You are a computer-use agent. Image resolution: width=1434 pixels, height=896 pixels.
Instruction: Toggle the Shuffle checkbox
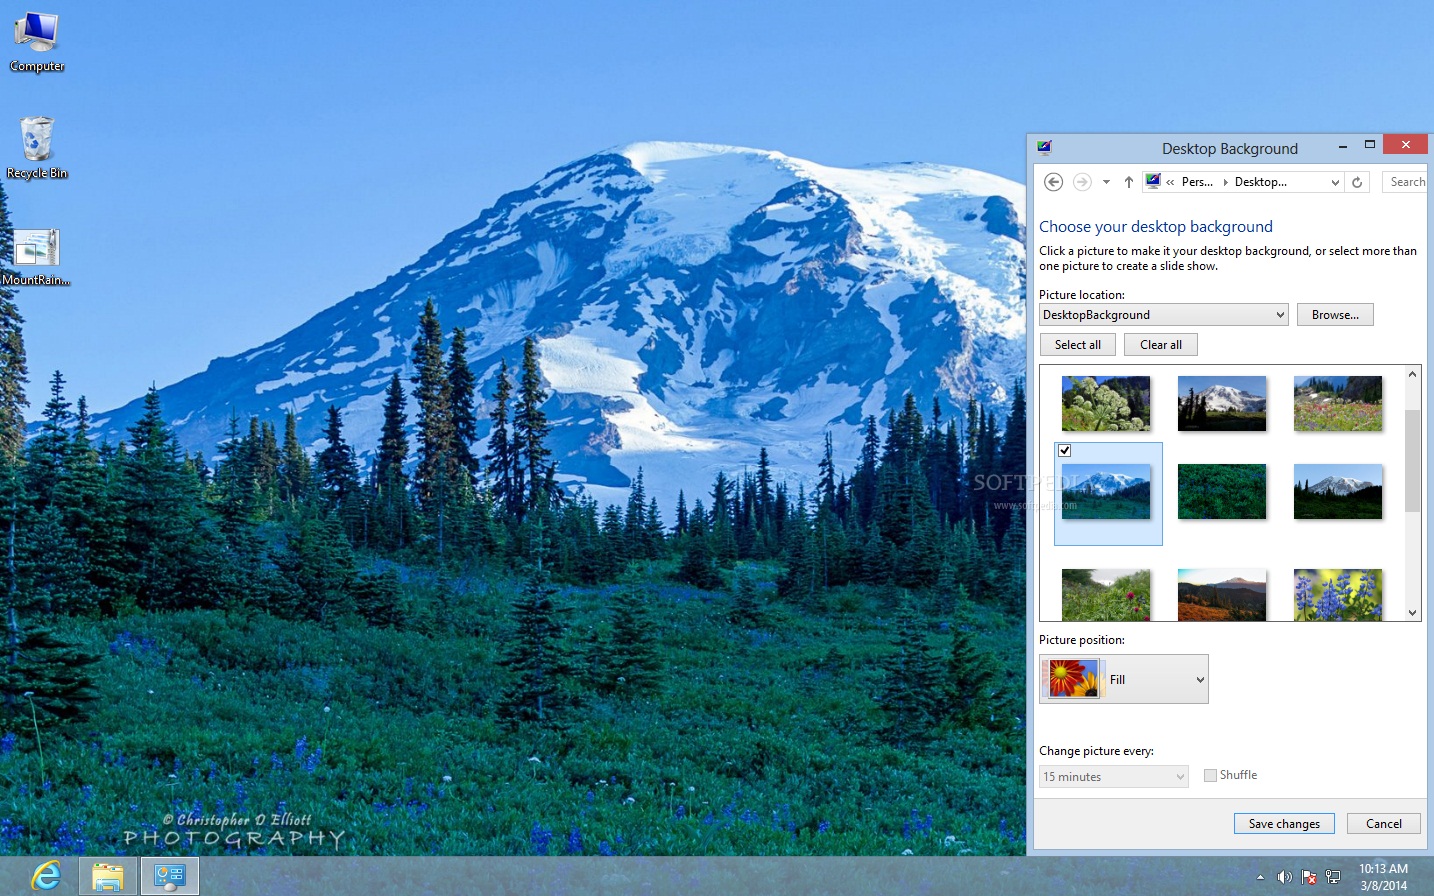[x=1211, y=775]
